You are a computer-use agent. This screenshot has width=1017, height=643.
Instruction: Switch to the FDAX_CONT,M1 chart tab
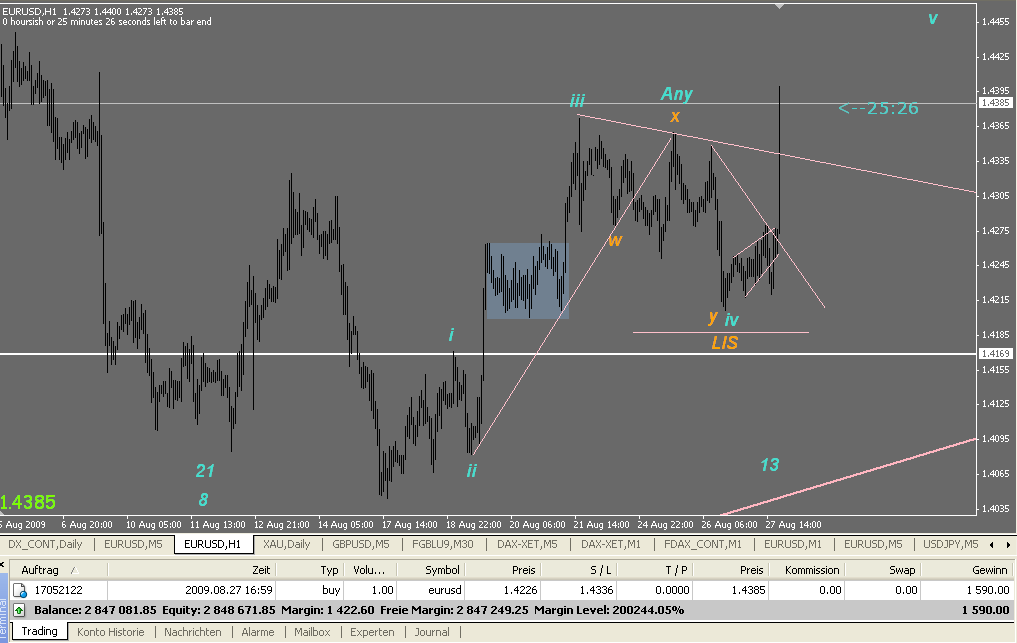(x=705, y=544)
